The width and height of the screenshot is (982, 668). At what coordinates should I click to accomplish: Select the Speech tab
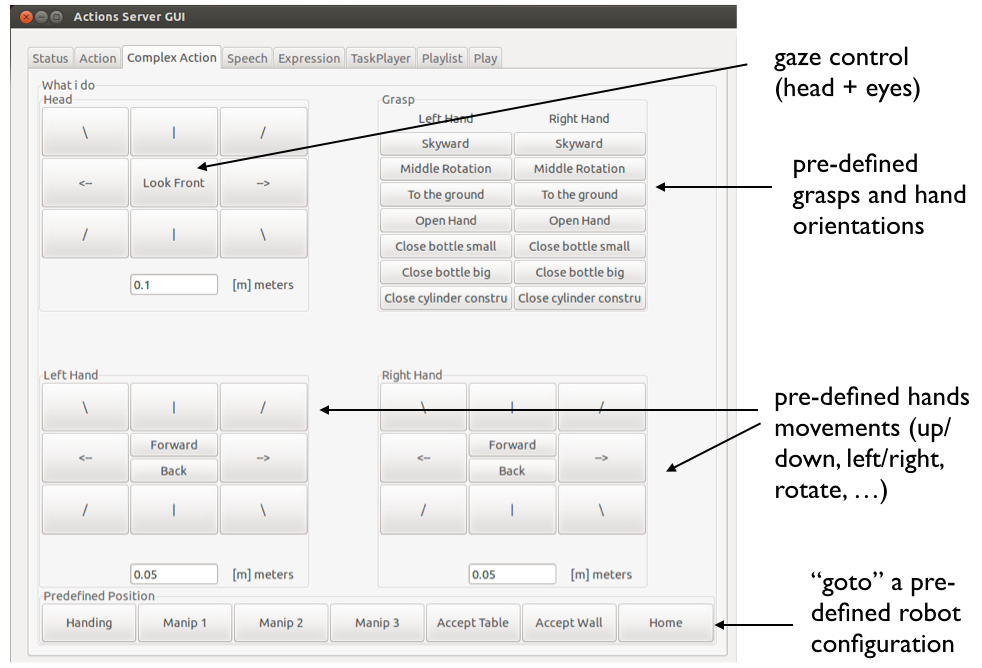[x=247, y=58]
